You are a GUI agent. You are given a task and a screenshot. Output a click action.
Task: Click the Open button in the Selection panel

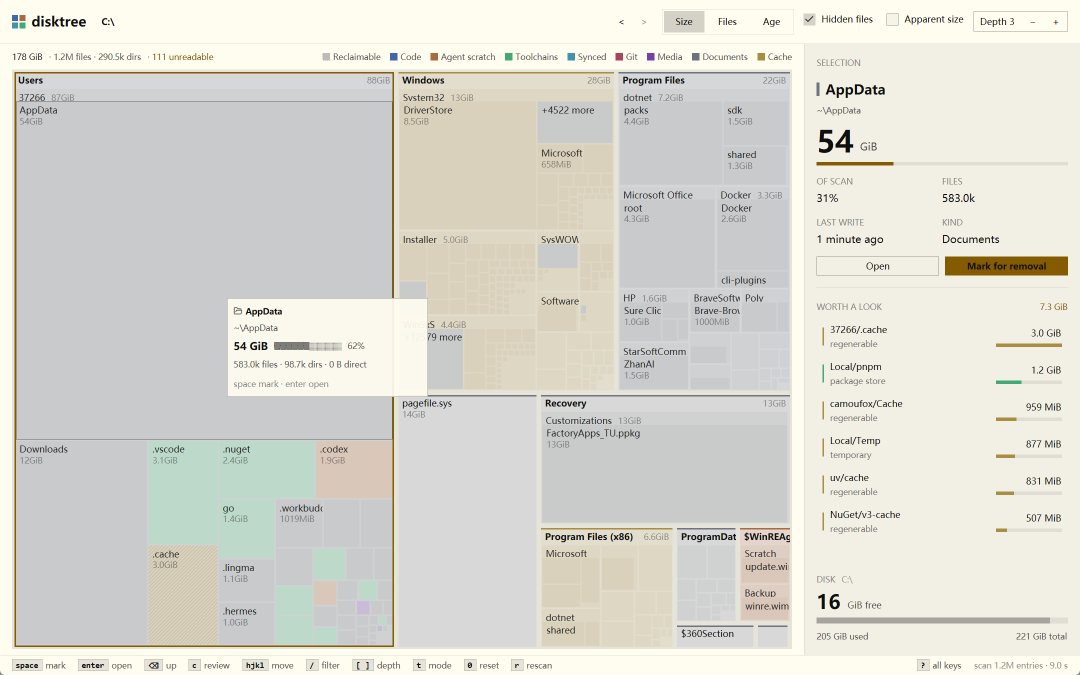tap(878, 266)
